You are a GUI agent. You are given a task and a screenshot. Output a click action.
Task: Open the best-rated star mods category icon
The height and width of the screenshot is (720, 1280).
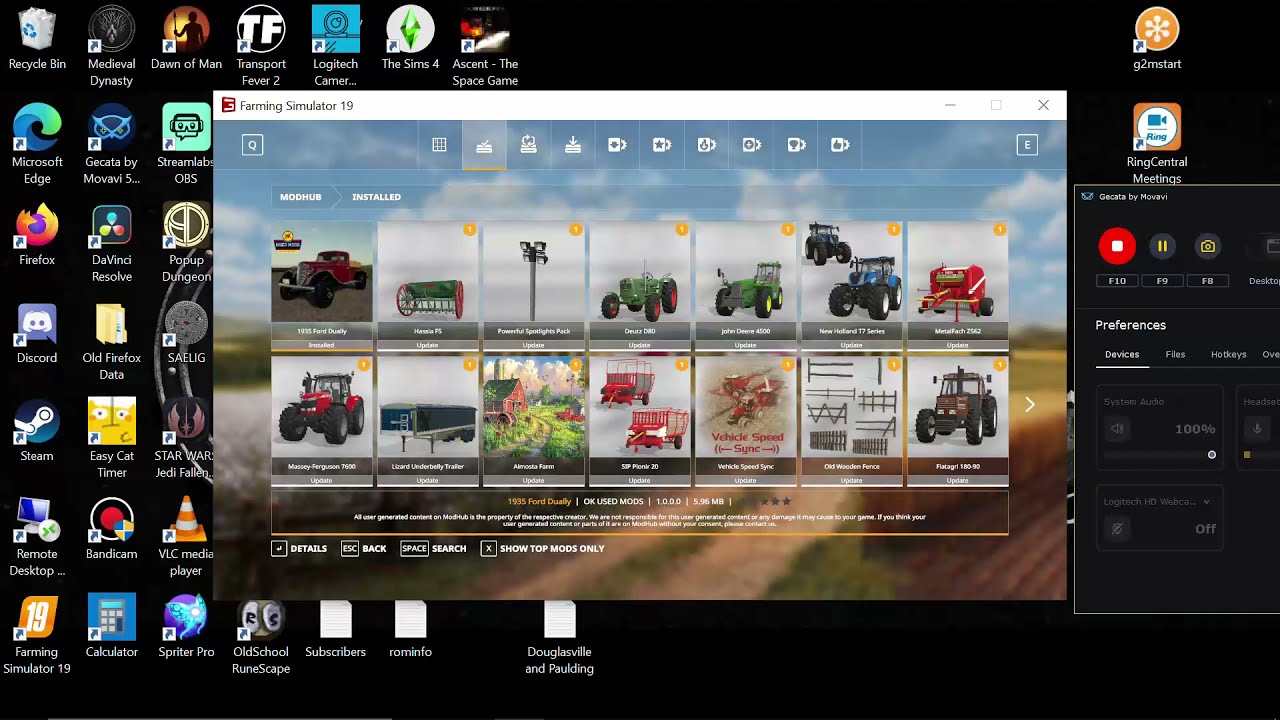click(662, 145)
